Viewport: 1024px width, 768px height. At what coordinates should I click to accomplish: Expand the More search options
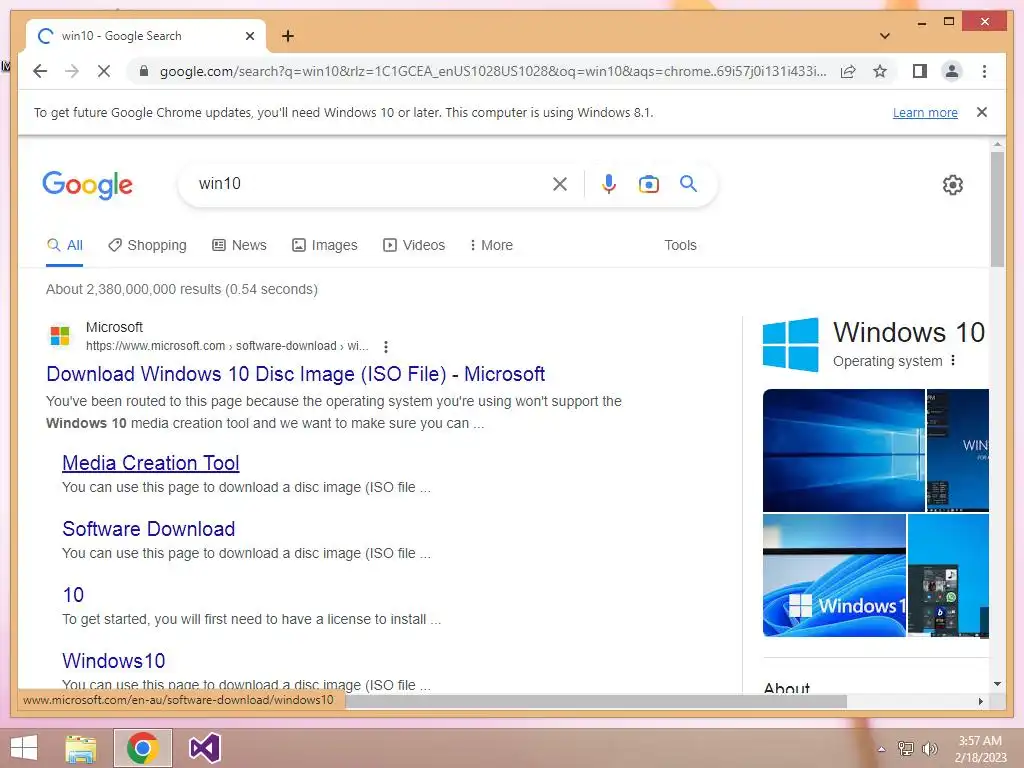point(491,246)
